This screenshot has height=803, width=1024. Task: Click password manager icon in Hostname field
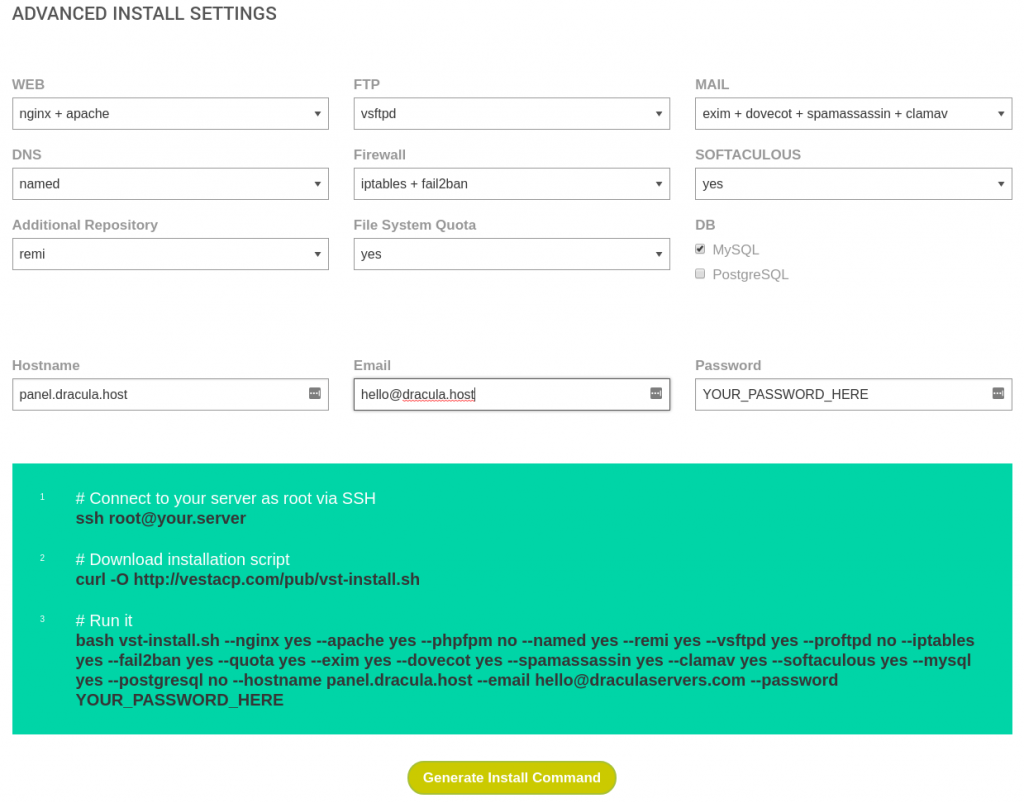pyautogui.click(x=314, y=394)
